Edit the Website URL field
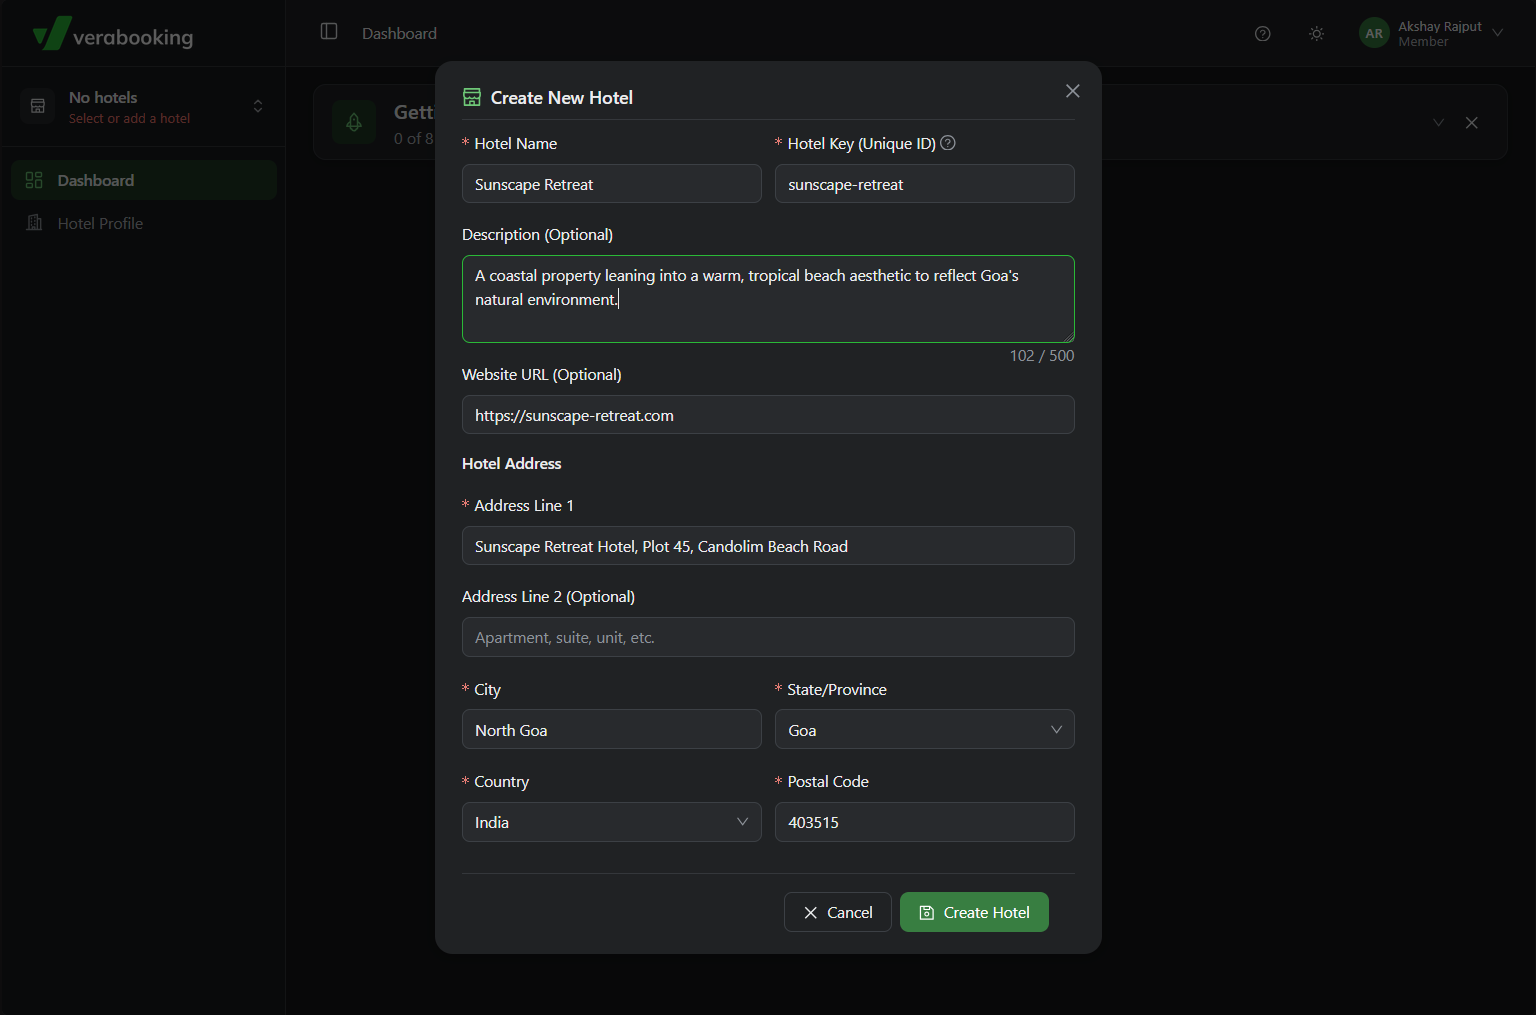The image size is (1536, 1015). point(768,415)
